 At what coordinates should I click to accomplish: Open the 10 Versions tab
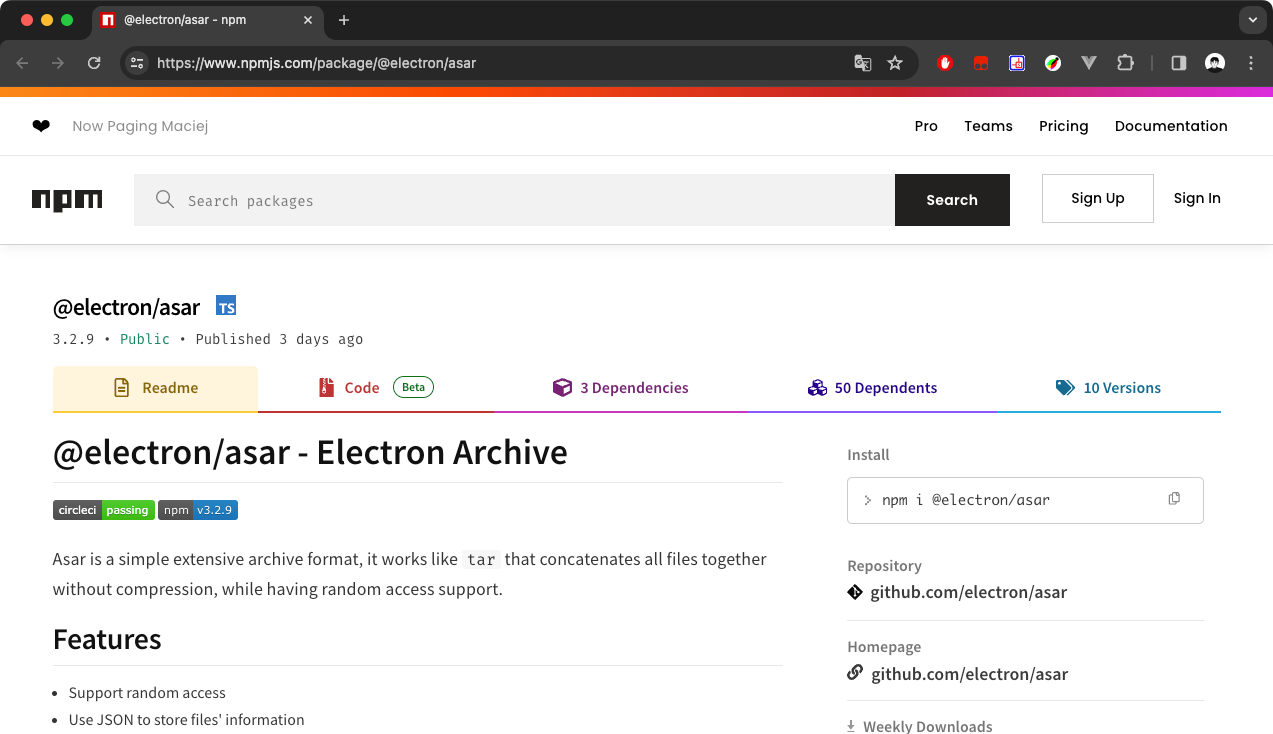coord(1109,388)
